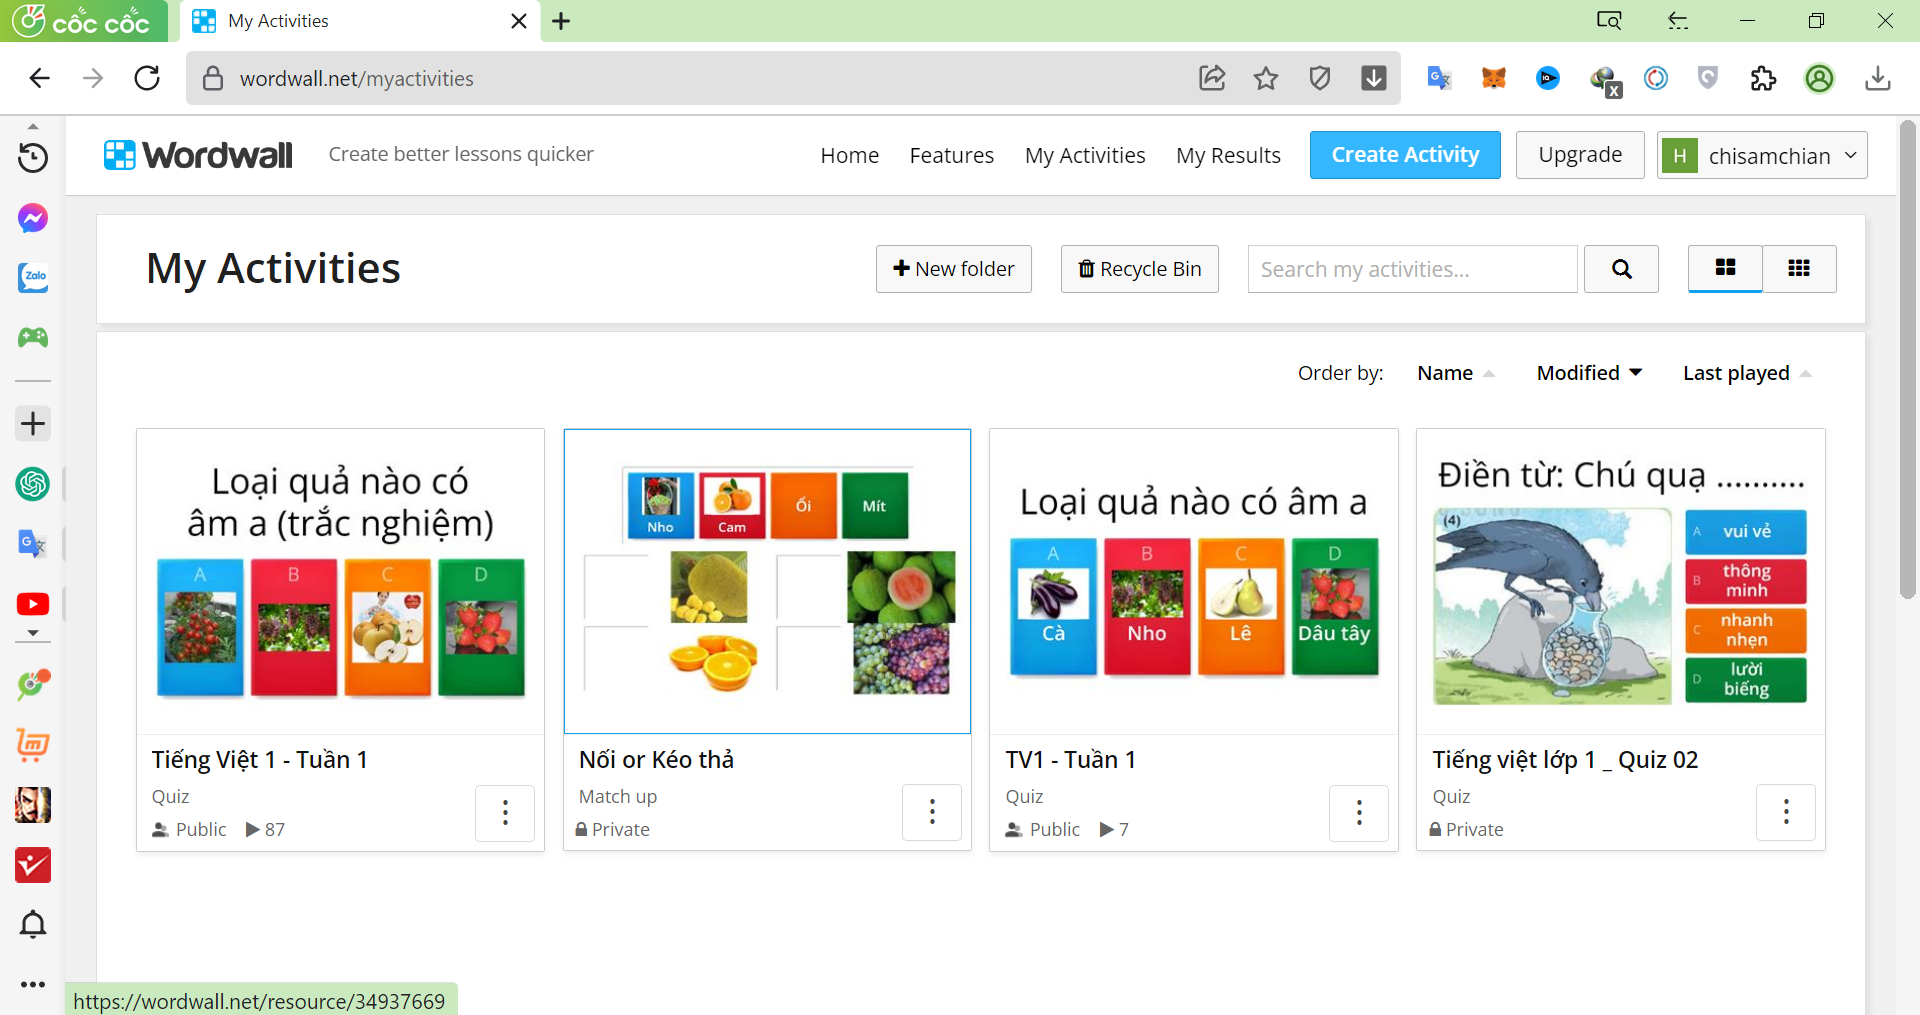
Task: Click the New folder button
Action: [953, 269]
